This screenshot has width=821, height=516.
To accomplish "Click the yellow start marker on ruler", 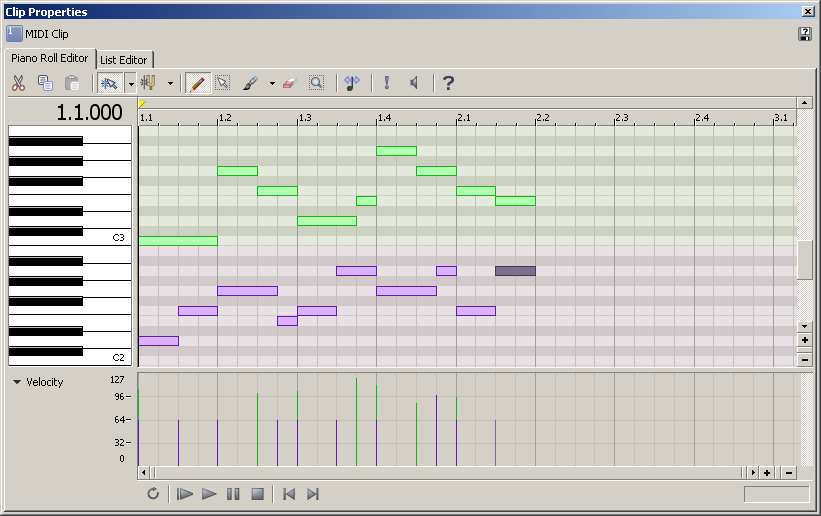I will pos(142,104).
